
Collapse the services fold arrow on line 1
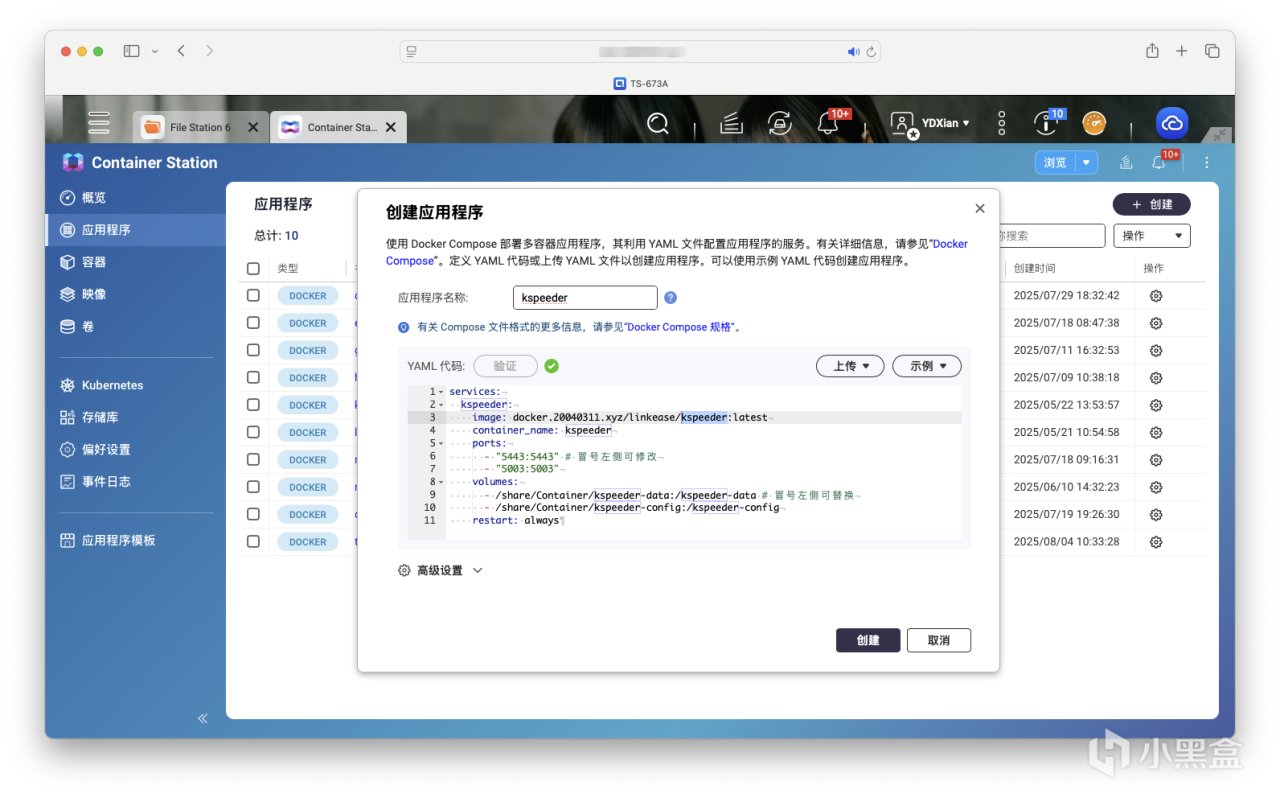coord(441,392)
